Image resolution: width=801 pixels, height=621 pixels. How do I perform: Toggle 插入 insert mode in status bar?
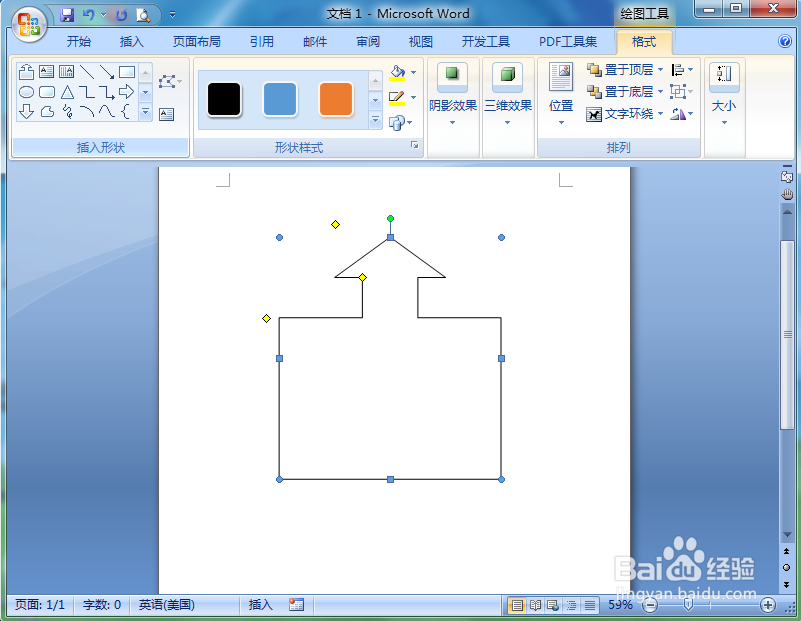tap(261, 605)
